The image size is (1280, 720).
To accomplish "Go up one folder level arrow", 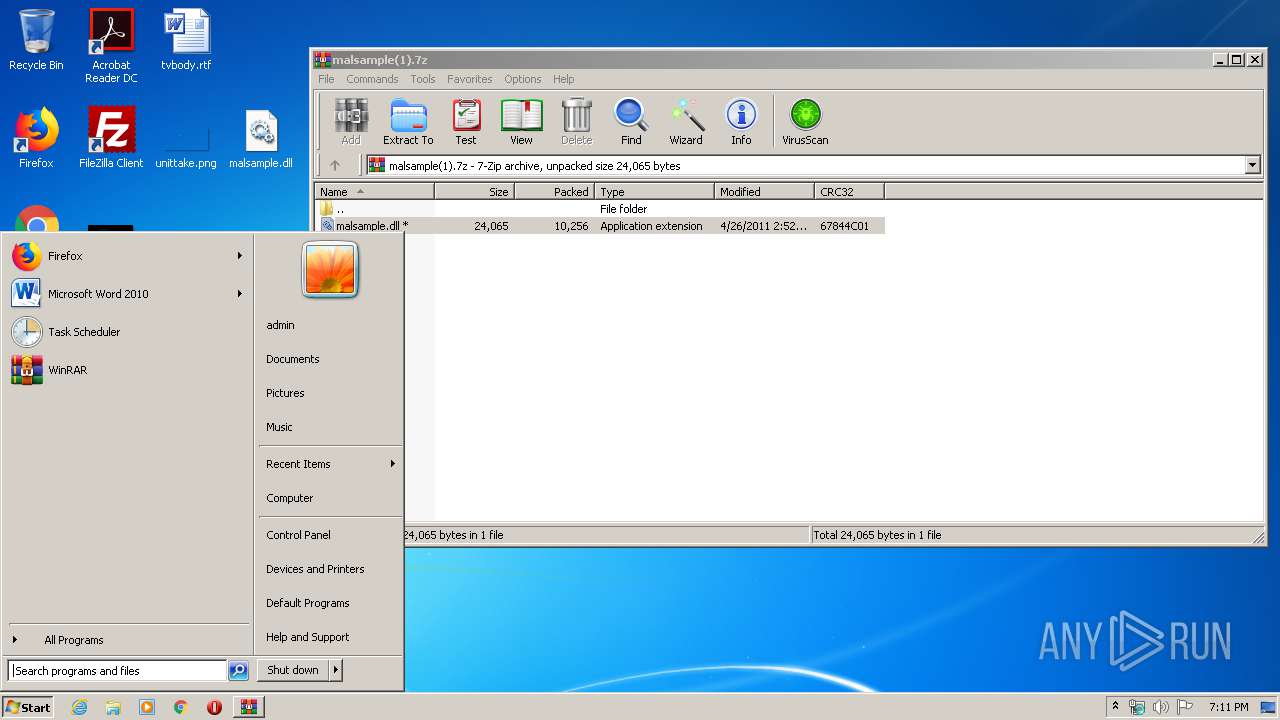I will 335,166.
